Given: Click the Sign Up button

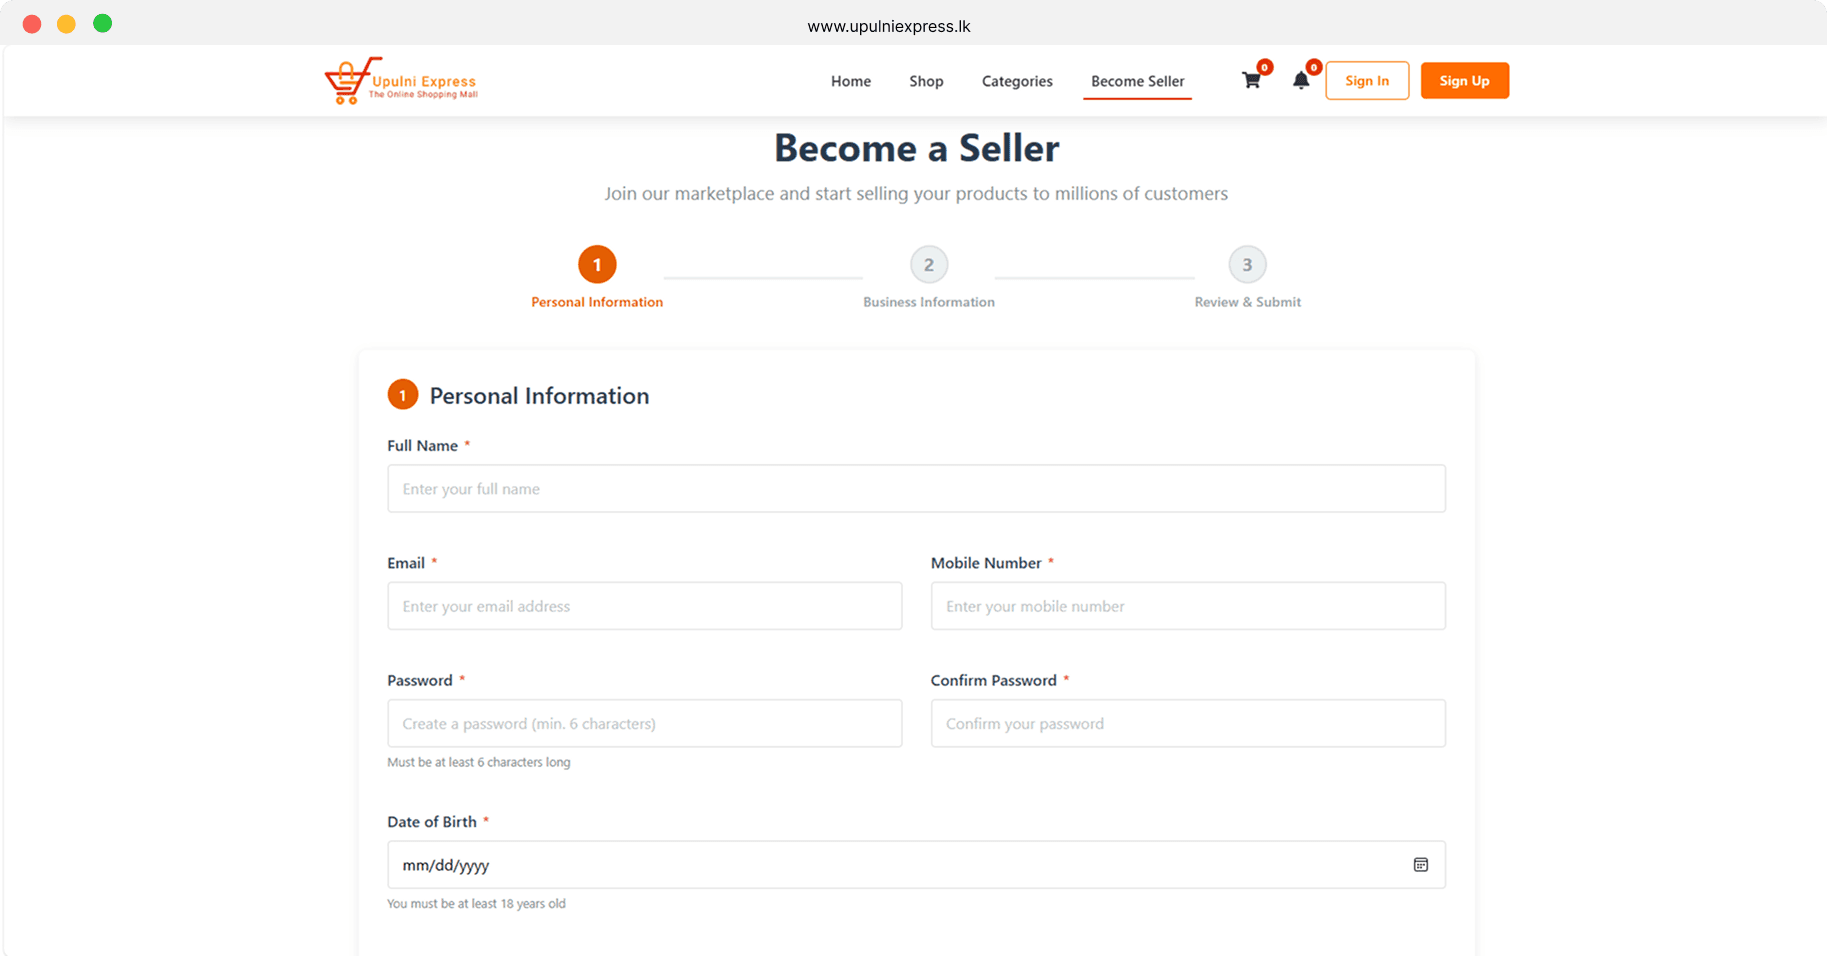Looking at the screenshot, I should pos(1464,80).
